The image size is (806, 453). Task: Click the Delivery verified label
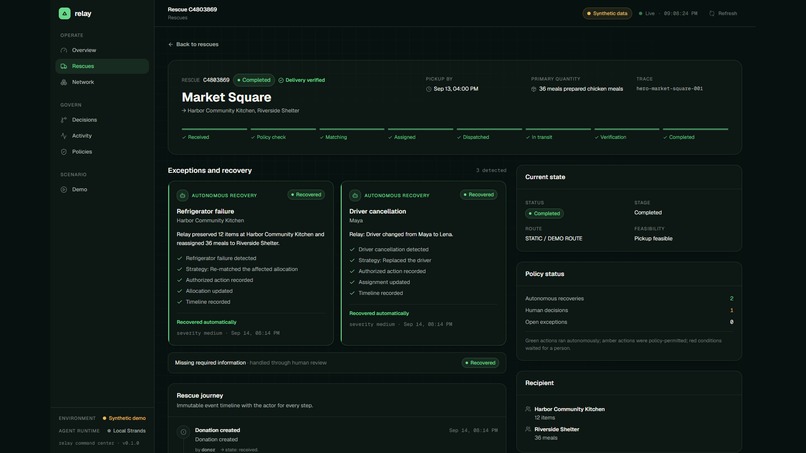(x=302, y=80)
